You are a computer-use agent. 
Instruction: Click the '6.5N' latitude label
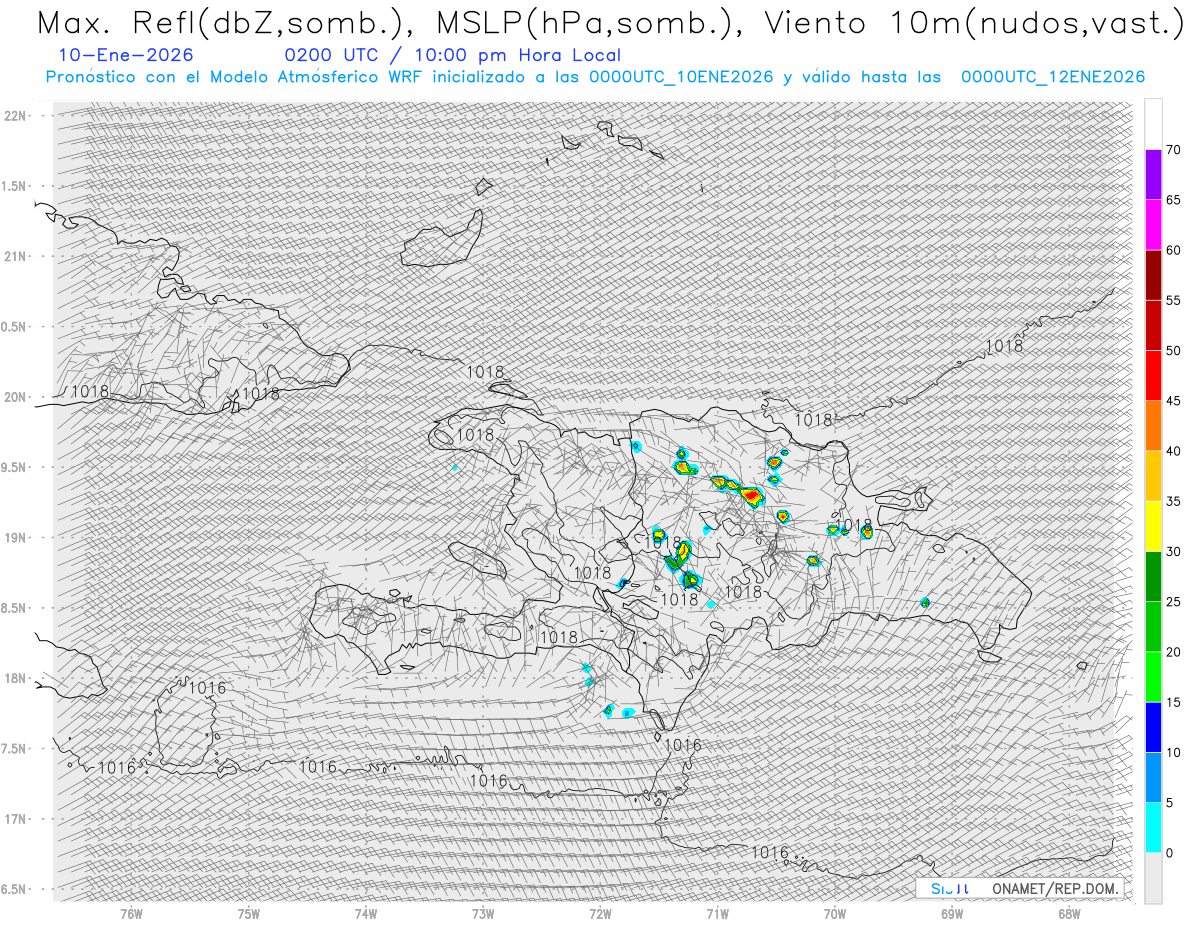14,889
